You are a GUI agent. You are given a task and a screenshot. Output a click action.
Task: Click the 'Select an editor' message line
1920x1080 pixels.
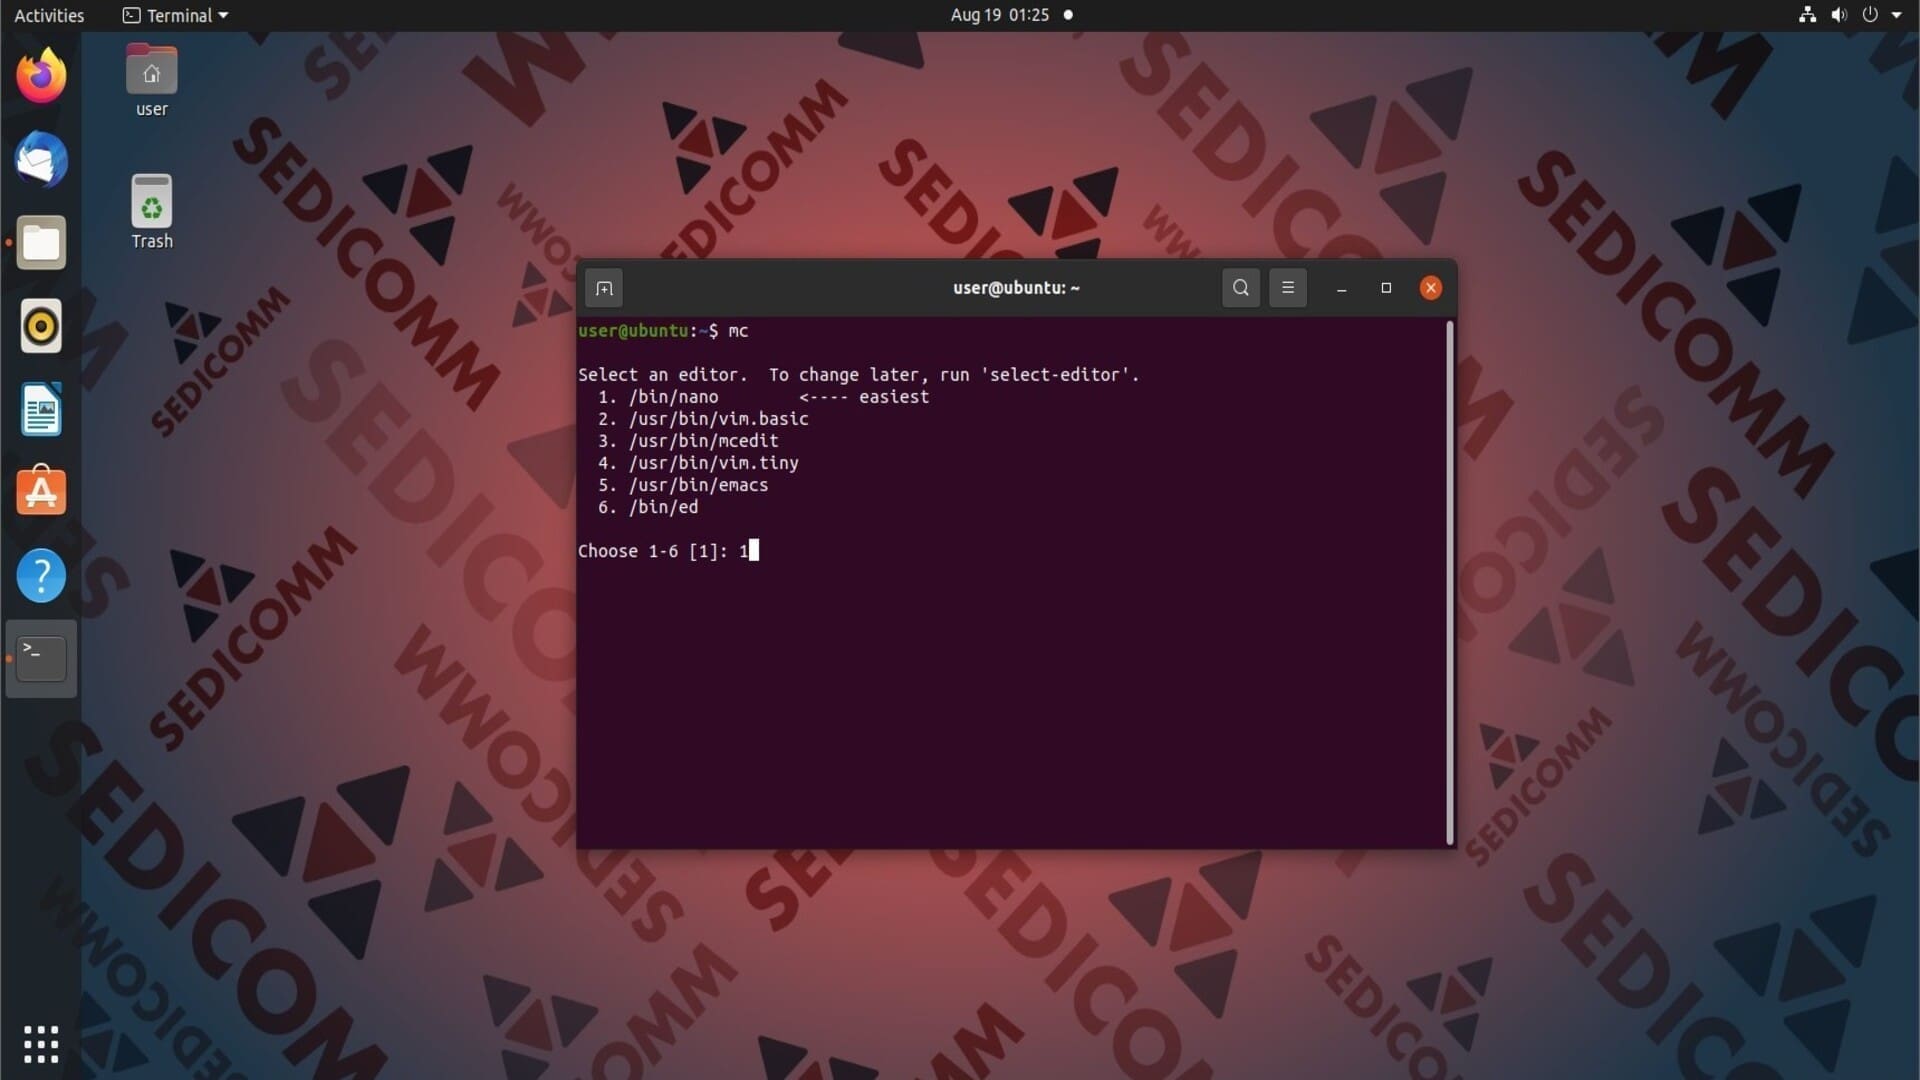point(858,375)
